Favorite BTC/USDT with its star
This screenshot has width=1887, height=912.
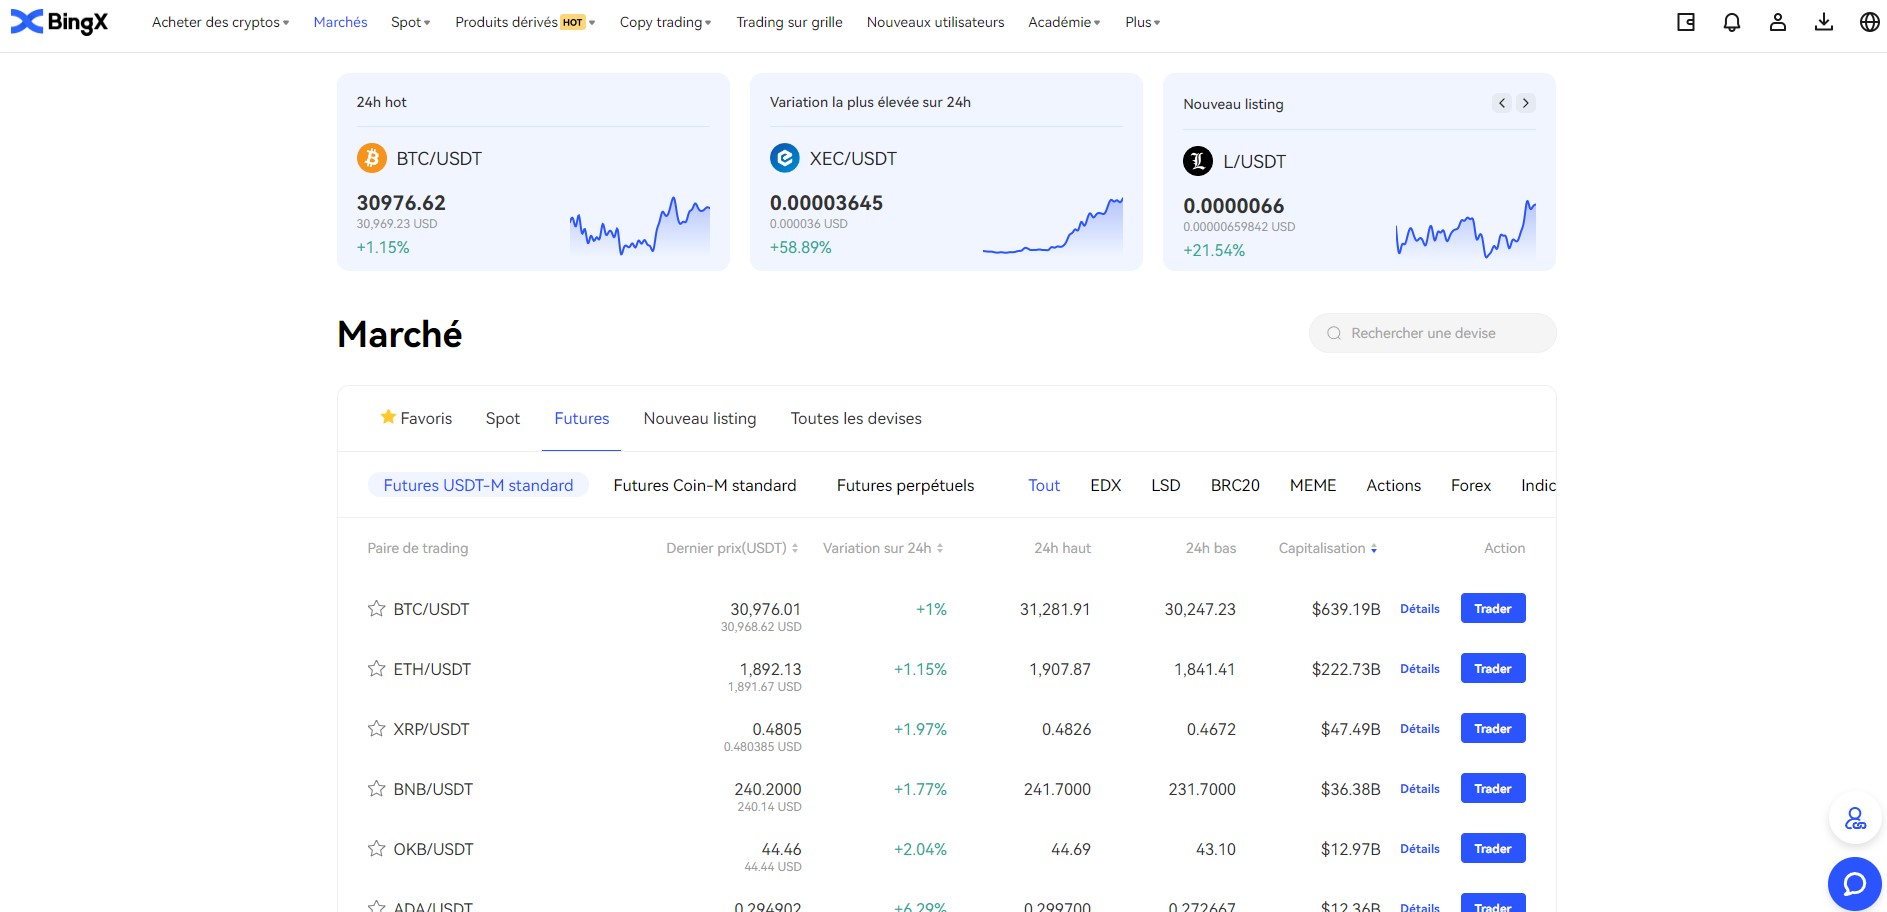376,608
